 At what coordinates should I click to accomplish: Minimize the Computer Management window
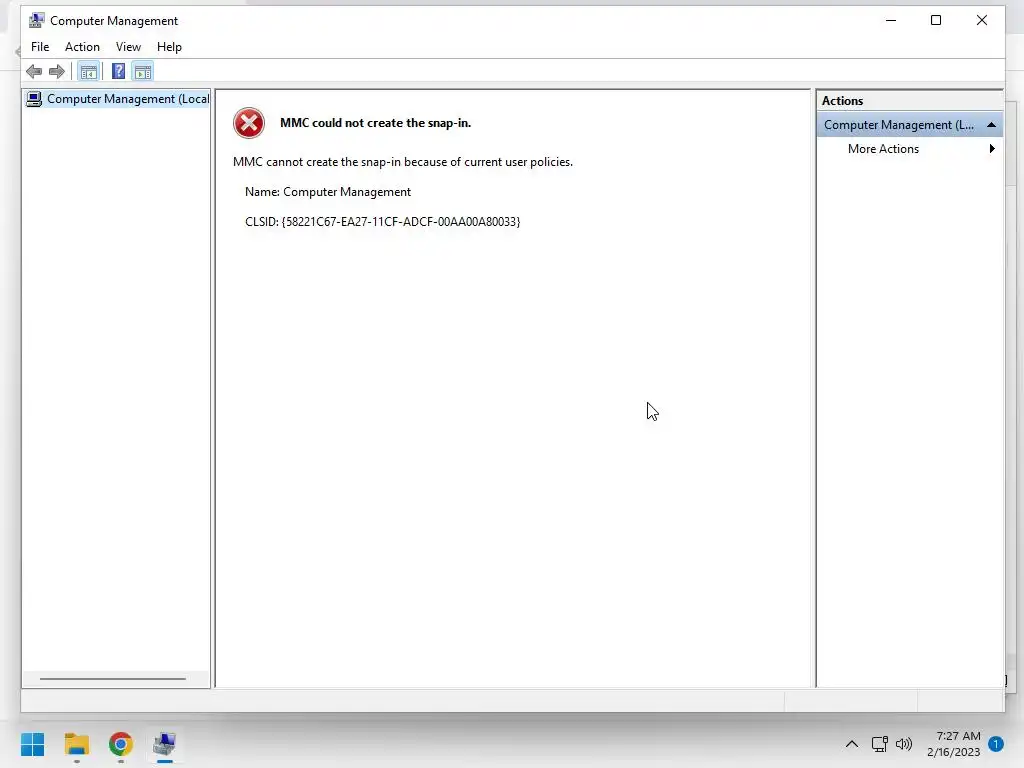pyautogui.click(x=891, y=20)
